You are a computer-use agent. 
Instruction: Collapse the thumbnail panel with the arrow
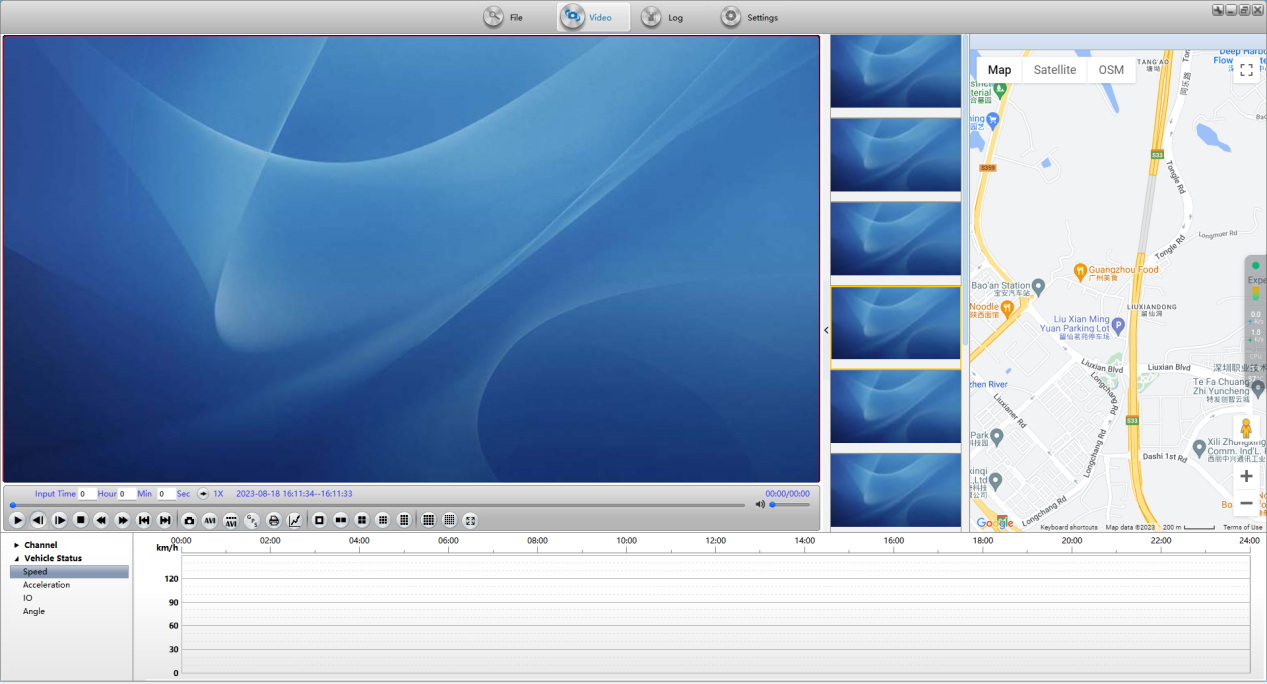(826, 330)
